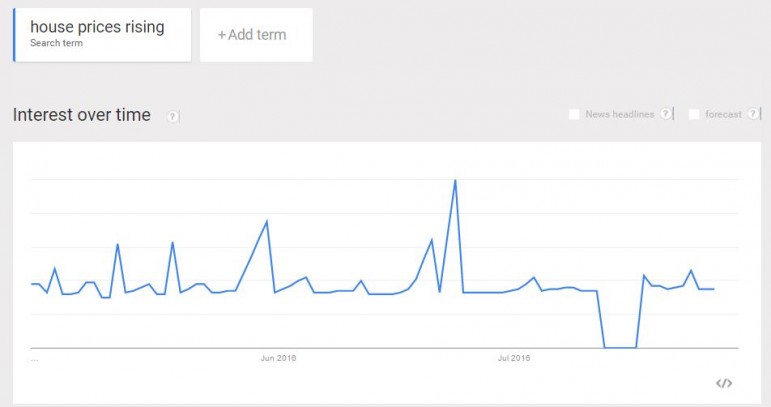Click the Jun 2016 axis label

(278, 357)
